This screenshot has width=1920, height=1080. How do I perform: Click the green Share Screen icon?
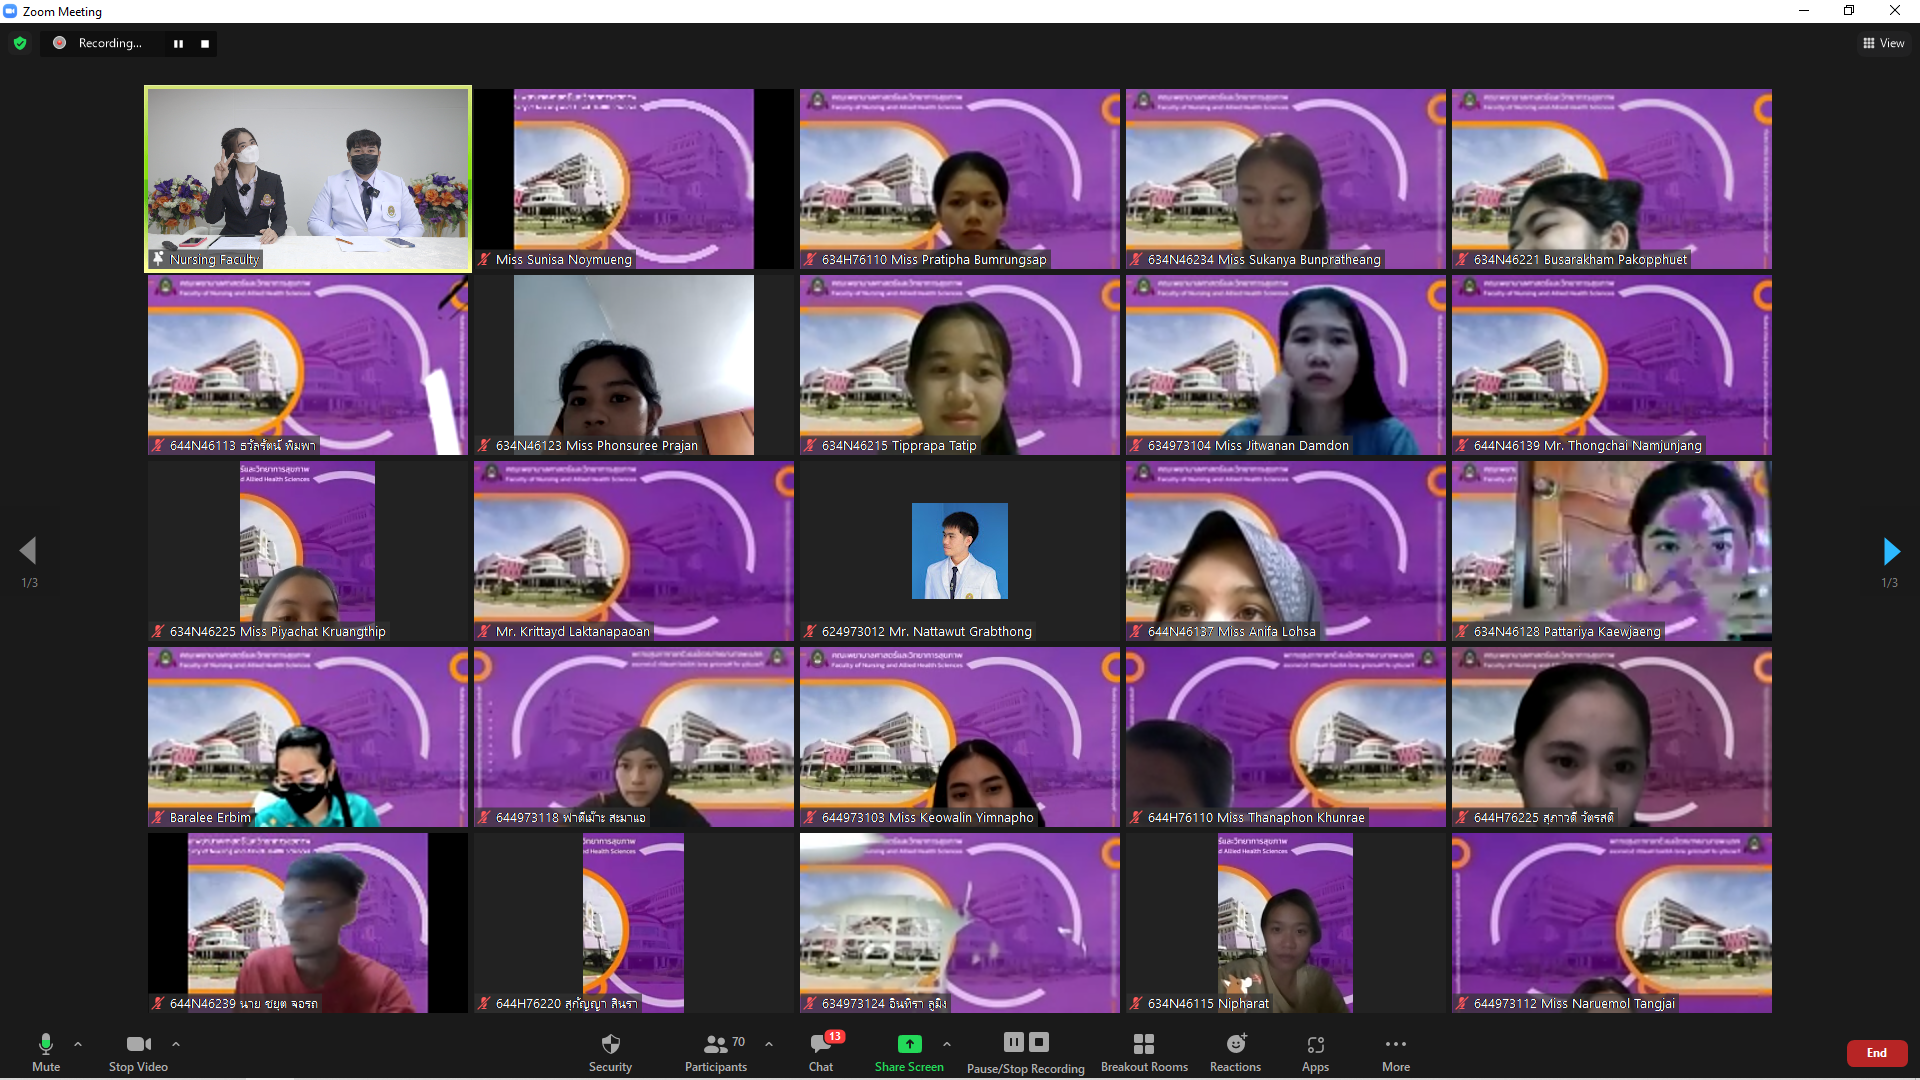[909, 1044]
